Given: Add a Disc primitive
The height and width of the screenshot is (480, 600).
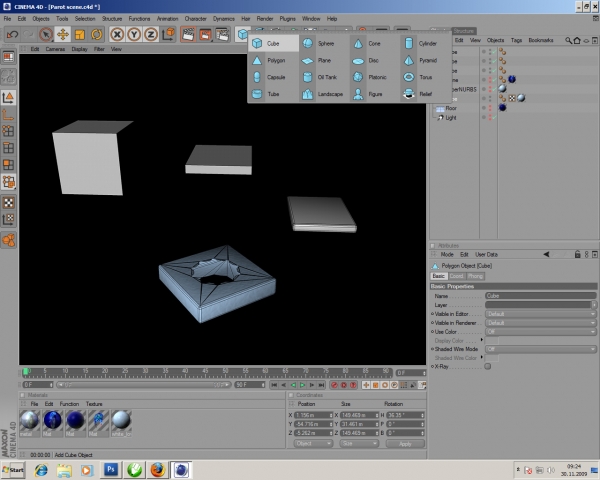Looking at the screenshot, I should pos(374,60).
